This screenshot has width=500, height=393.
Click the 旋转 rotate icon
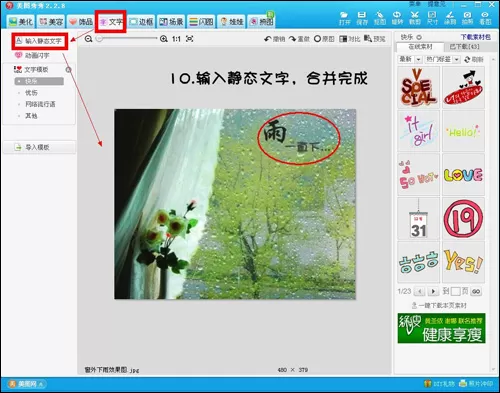[397, 18]
